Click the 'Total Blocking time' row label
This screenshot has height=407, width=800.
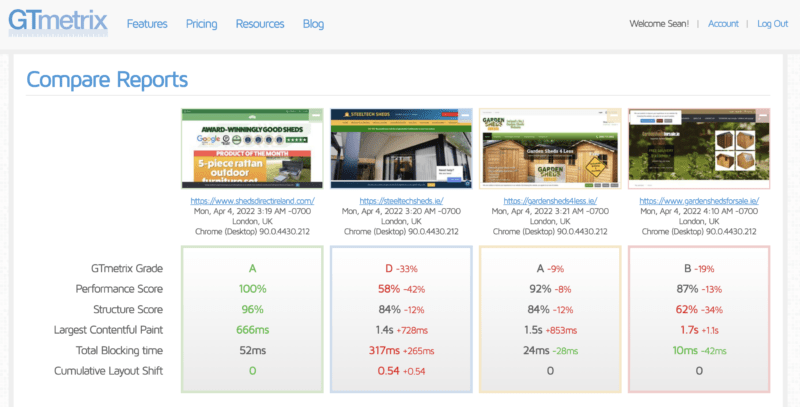(119, 350)
